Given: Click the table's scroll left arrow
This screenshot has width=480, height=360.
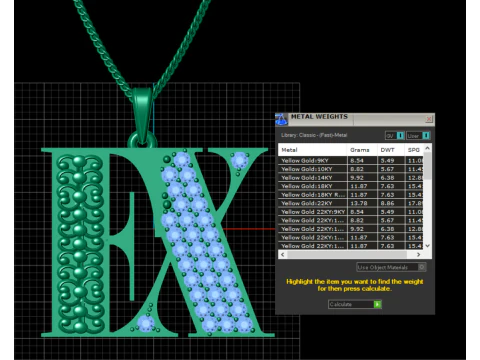Looking at the screenshot, I should click(x=283, y=255).
